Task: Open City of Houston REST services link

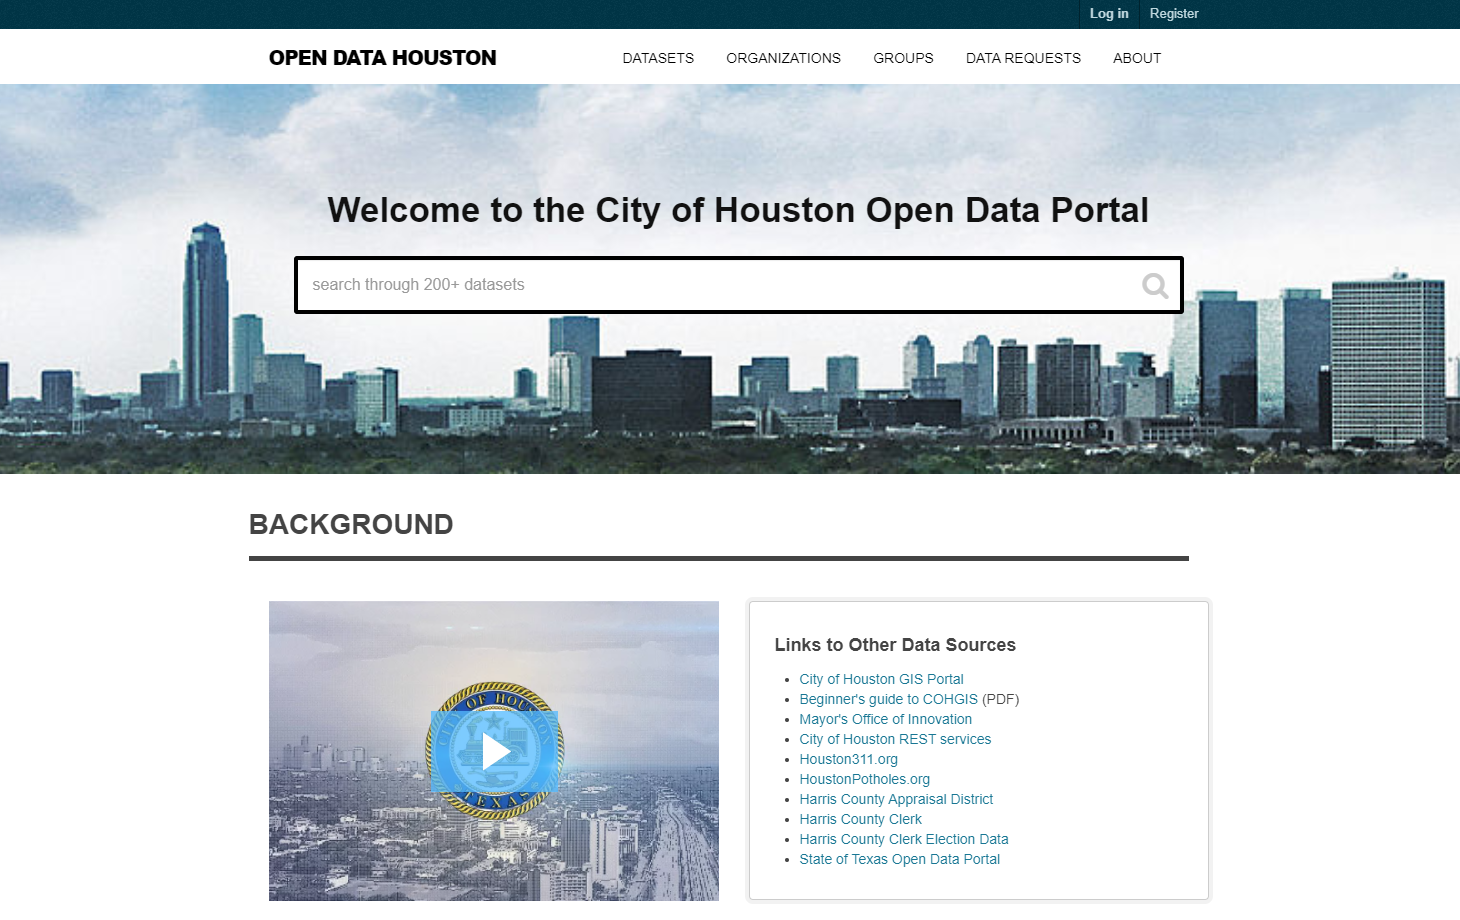Action: point(895,739)
